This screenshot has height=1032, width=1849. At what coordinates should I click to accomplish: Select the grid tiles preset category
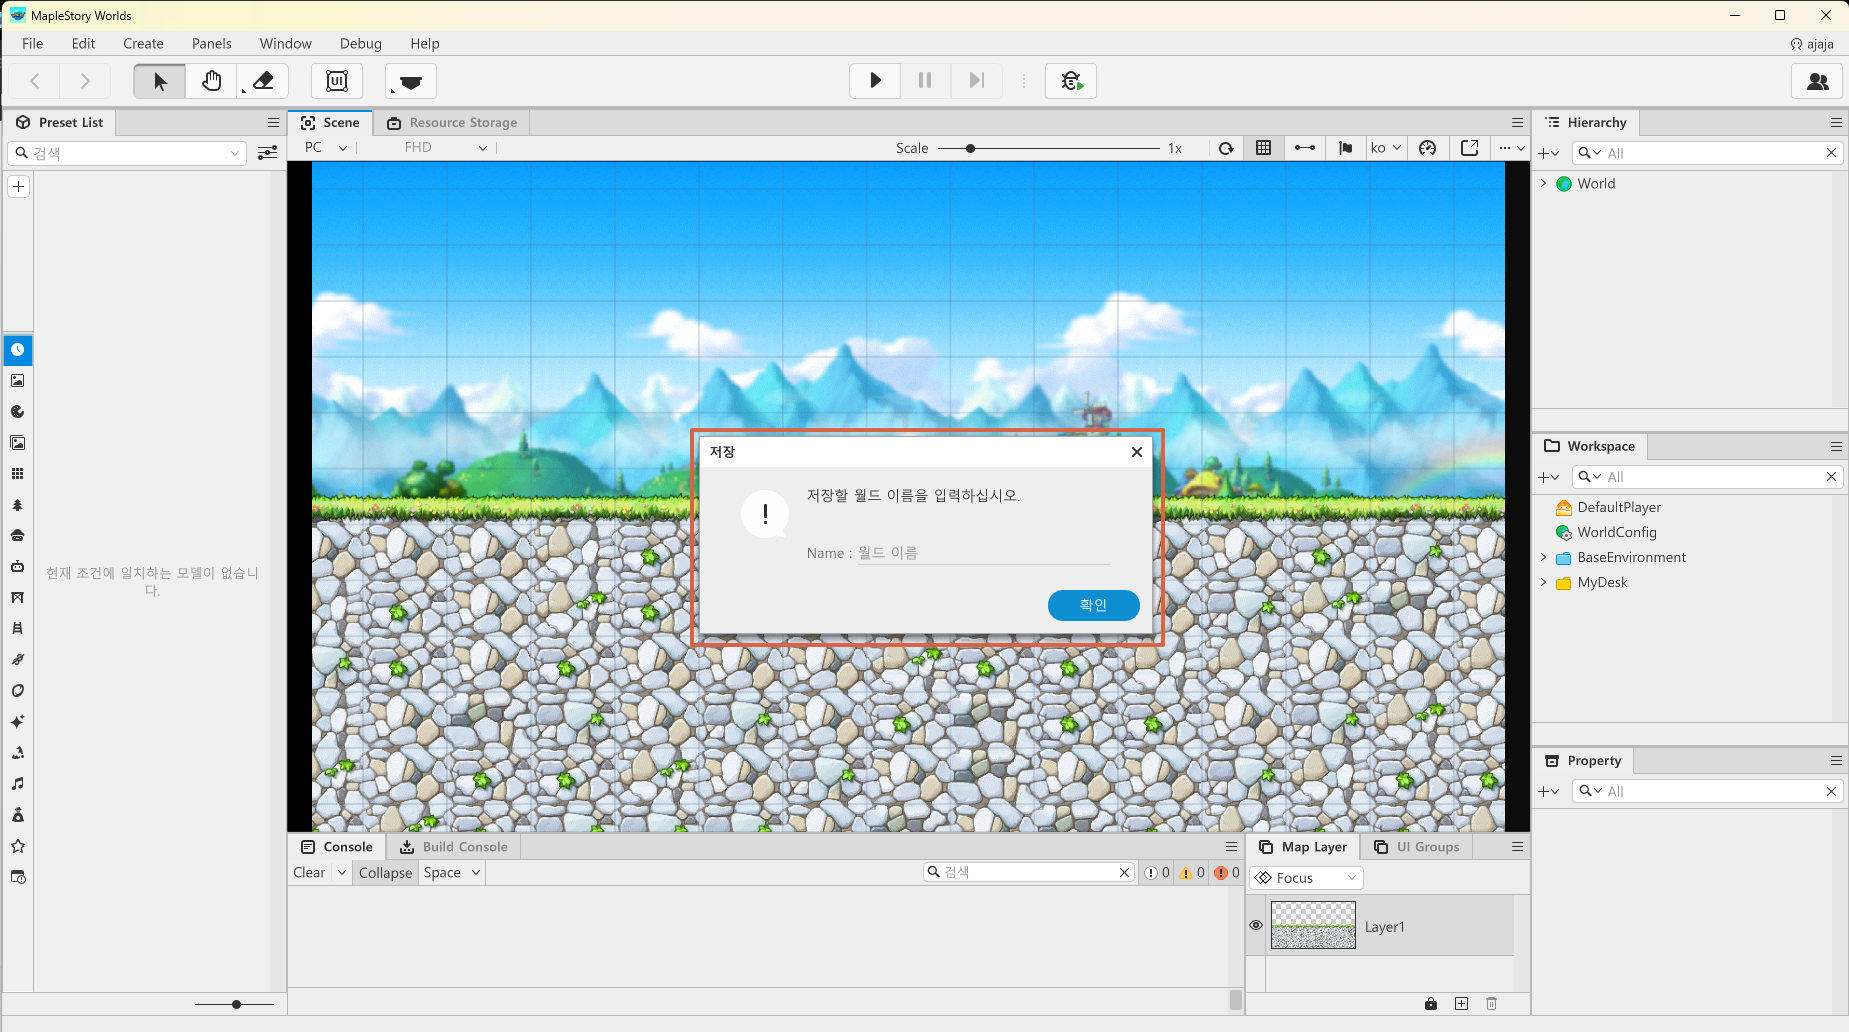tap(18, 474)
